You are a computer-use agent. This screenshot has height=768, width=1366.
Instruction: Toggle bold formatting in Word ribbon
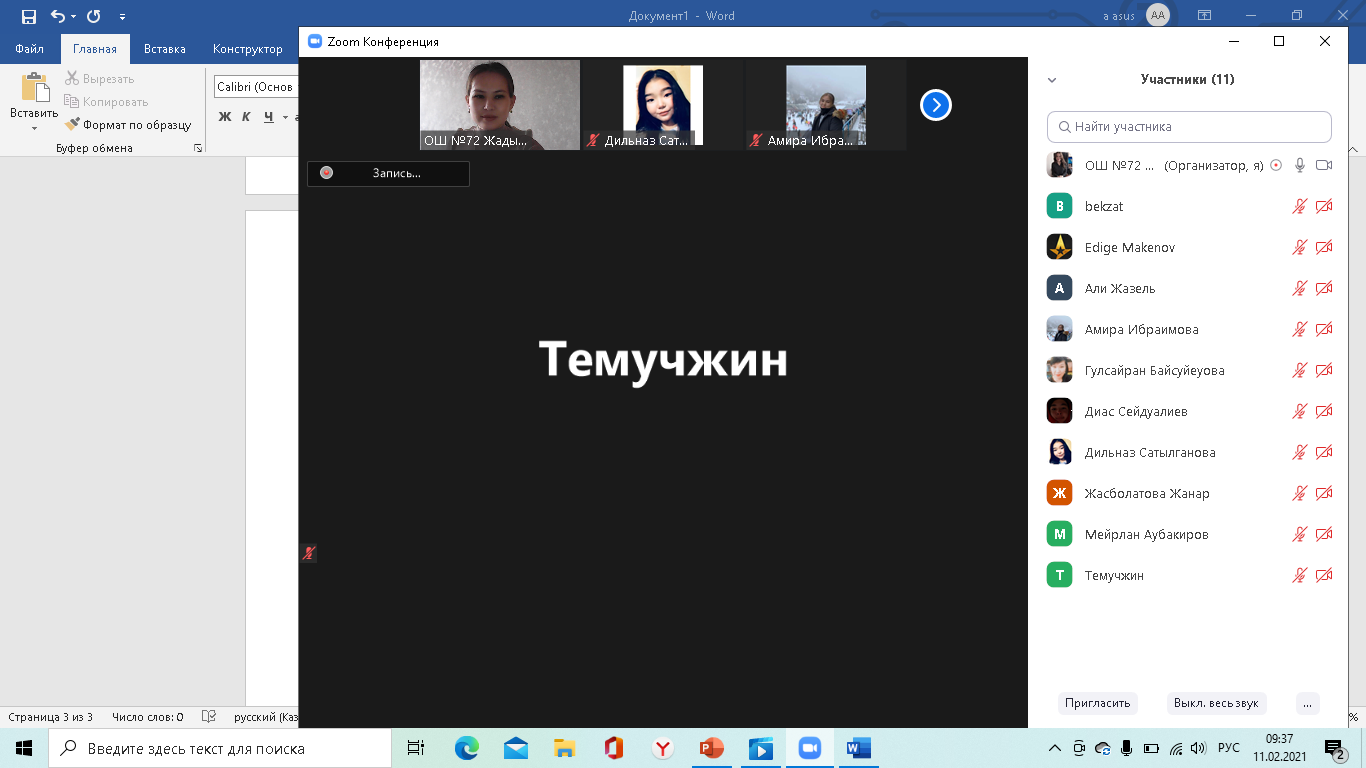(225, 117)
